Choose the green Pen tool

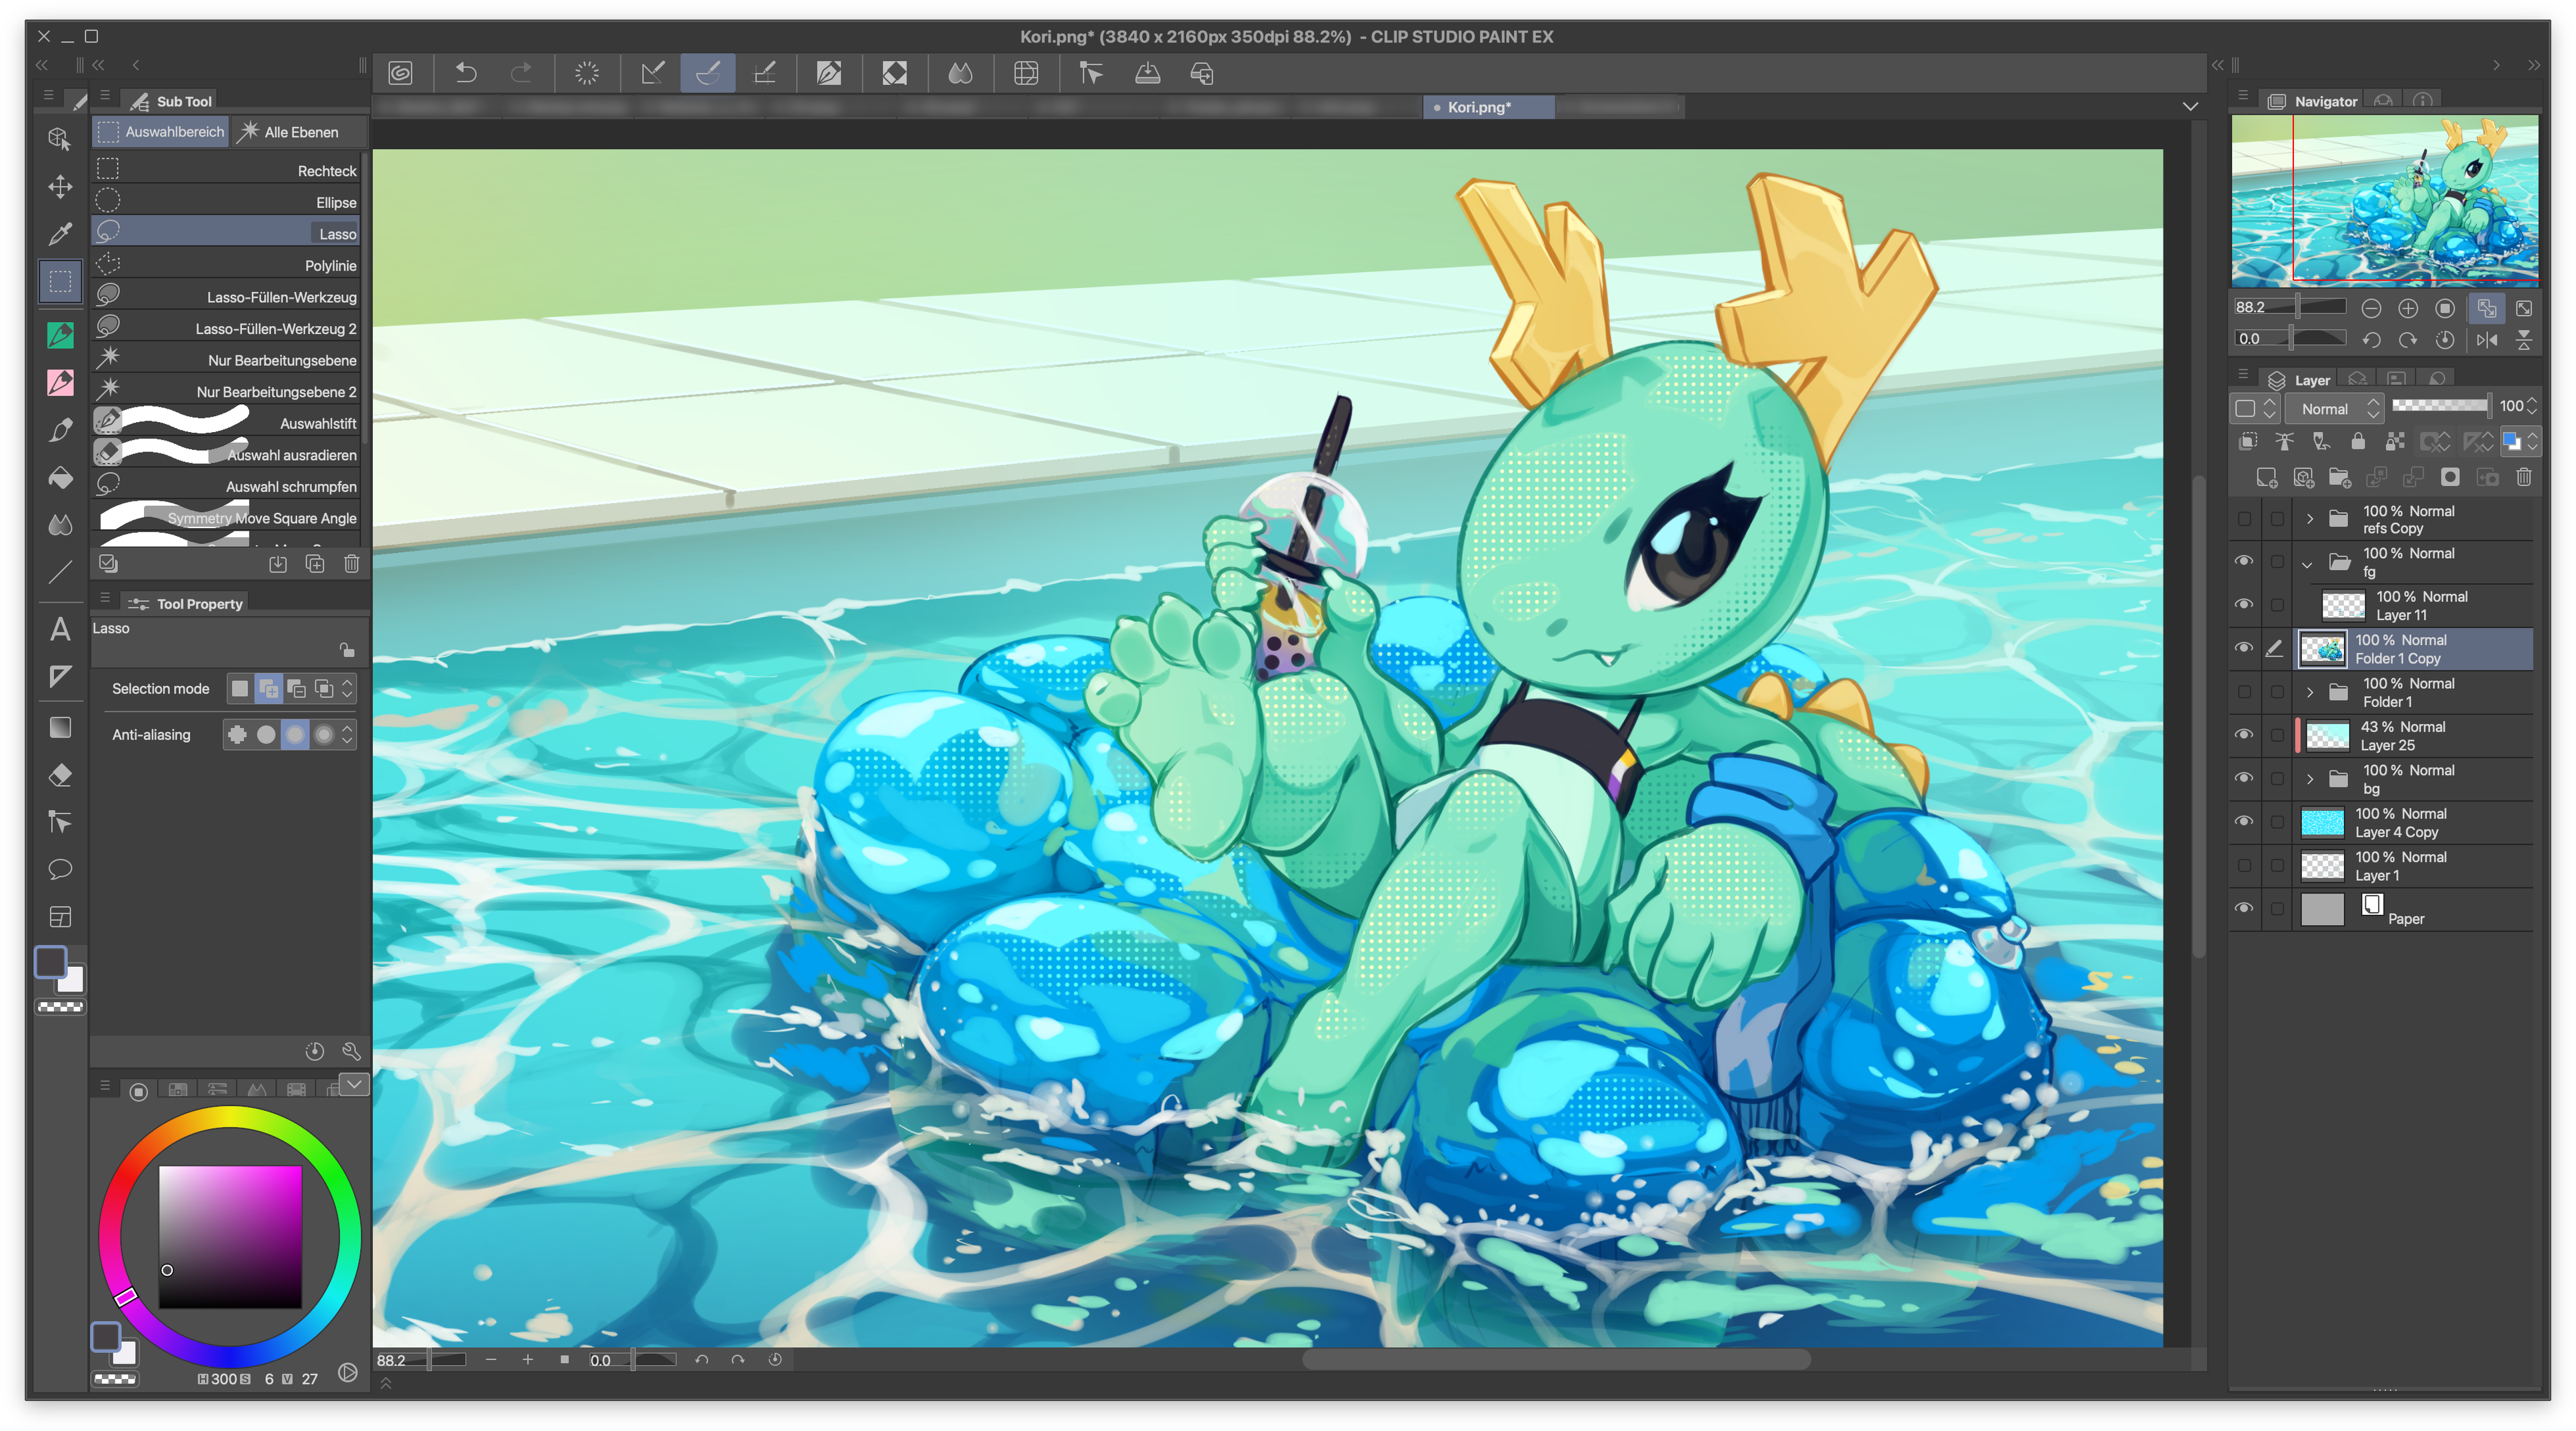[x=60, y=335]
